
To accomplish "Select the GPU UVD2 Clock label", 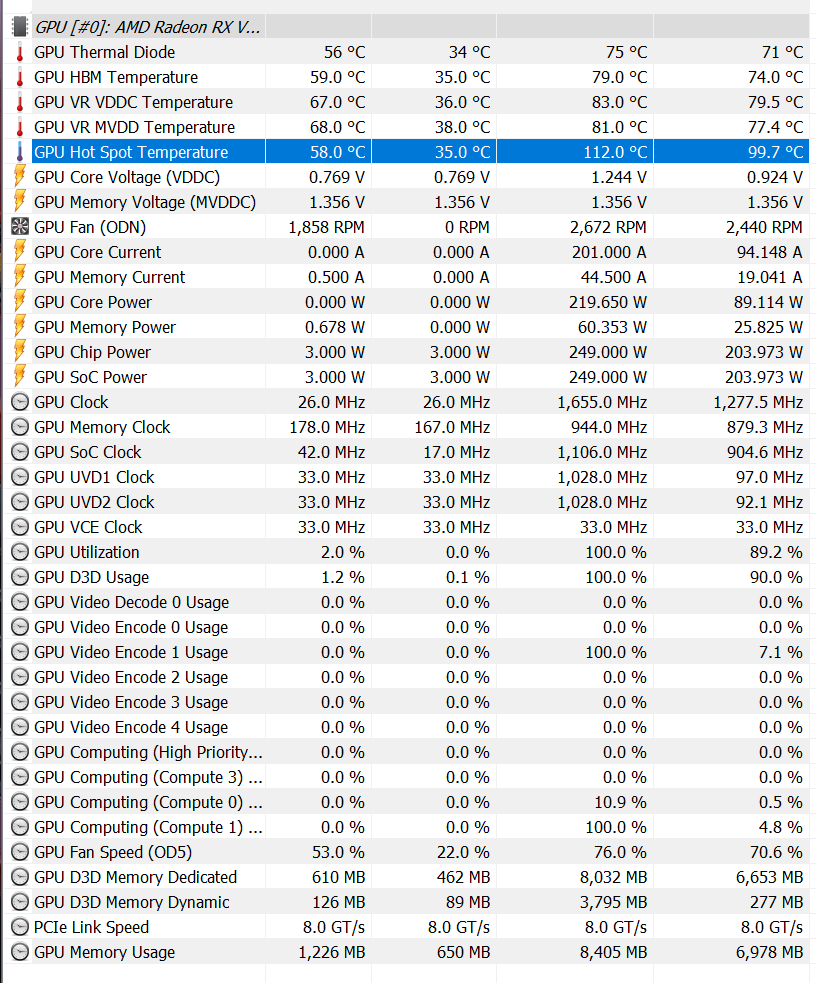I will point(94,502).
